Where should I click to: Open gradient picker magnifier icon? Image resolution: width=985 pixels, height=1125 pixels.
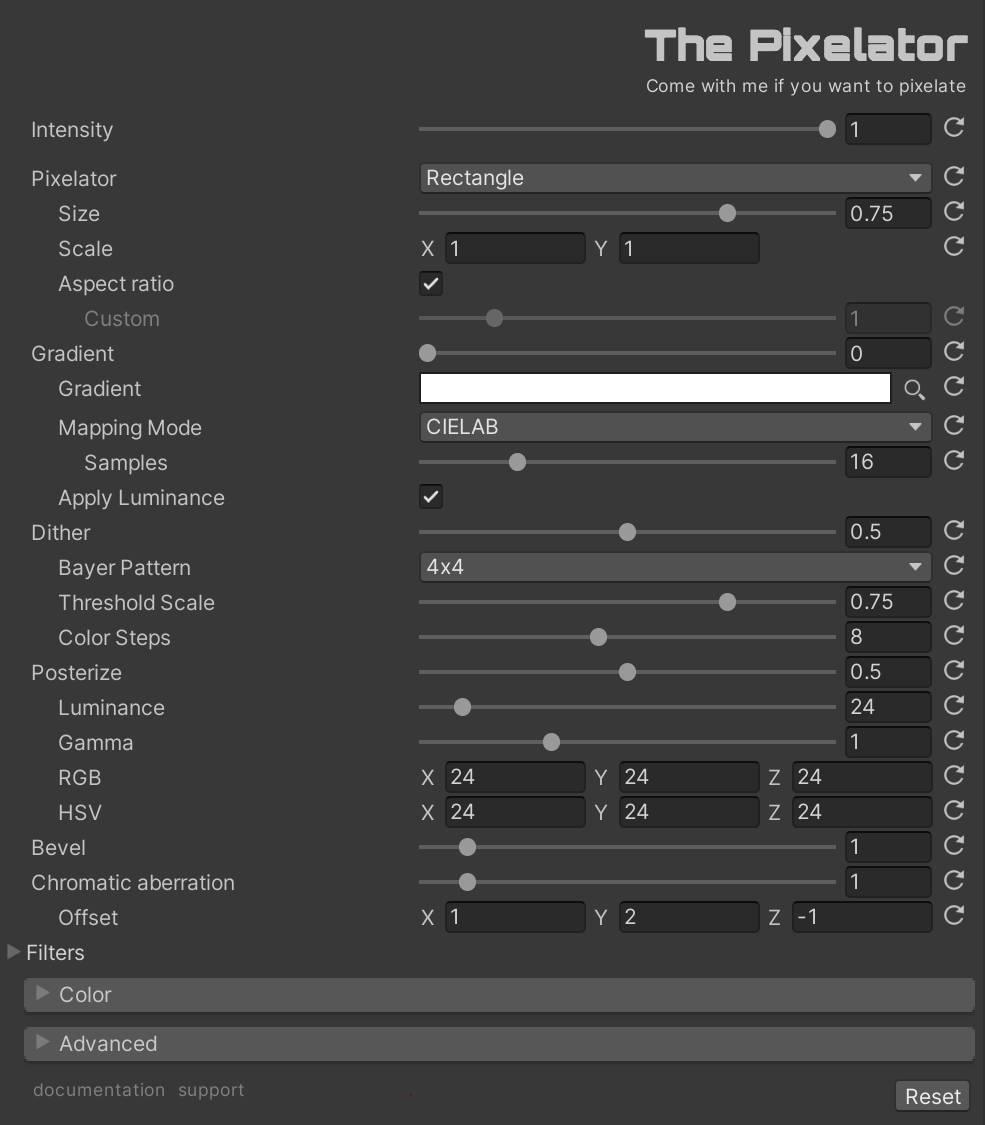(x=914, y=389)
